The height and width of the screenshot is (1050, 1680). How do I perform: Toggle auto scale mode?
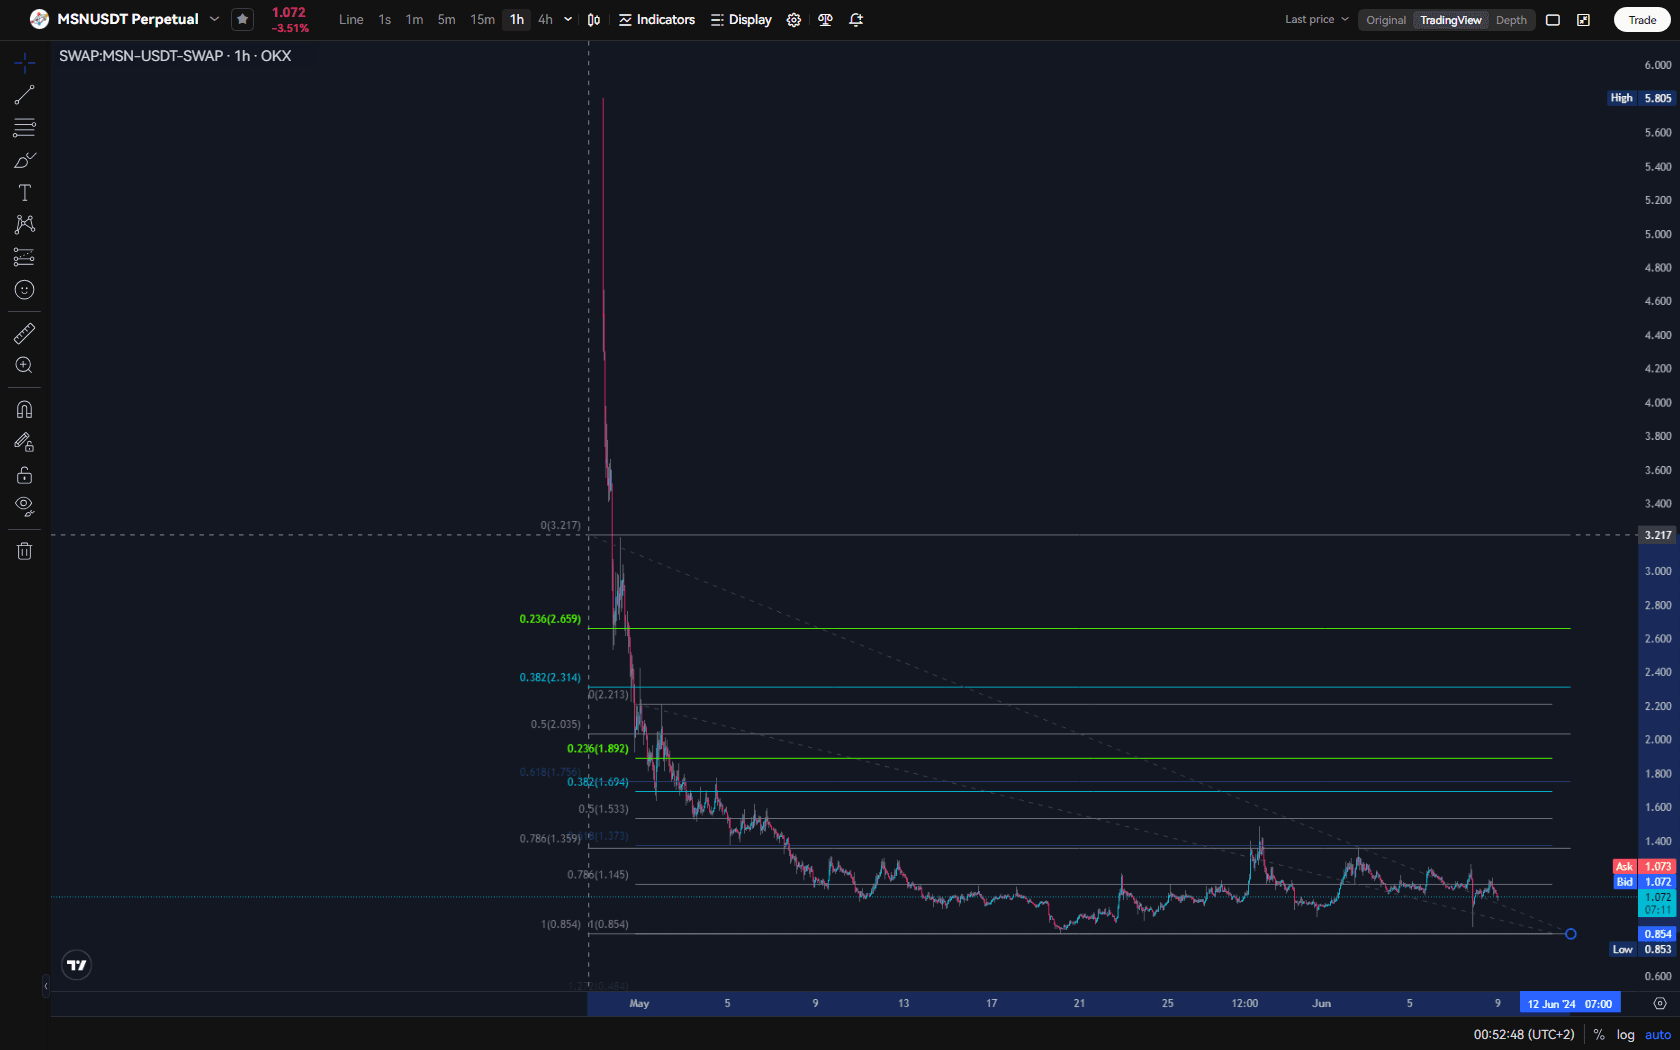click(x=1658, y=1035)
